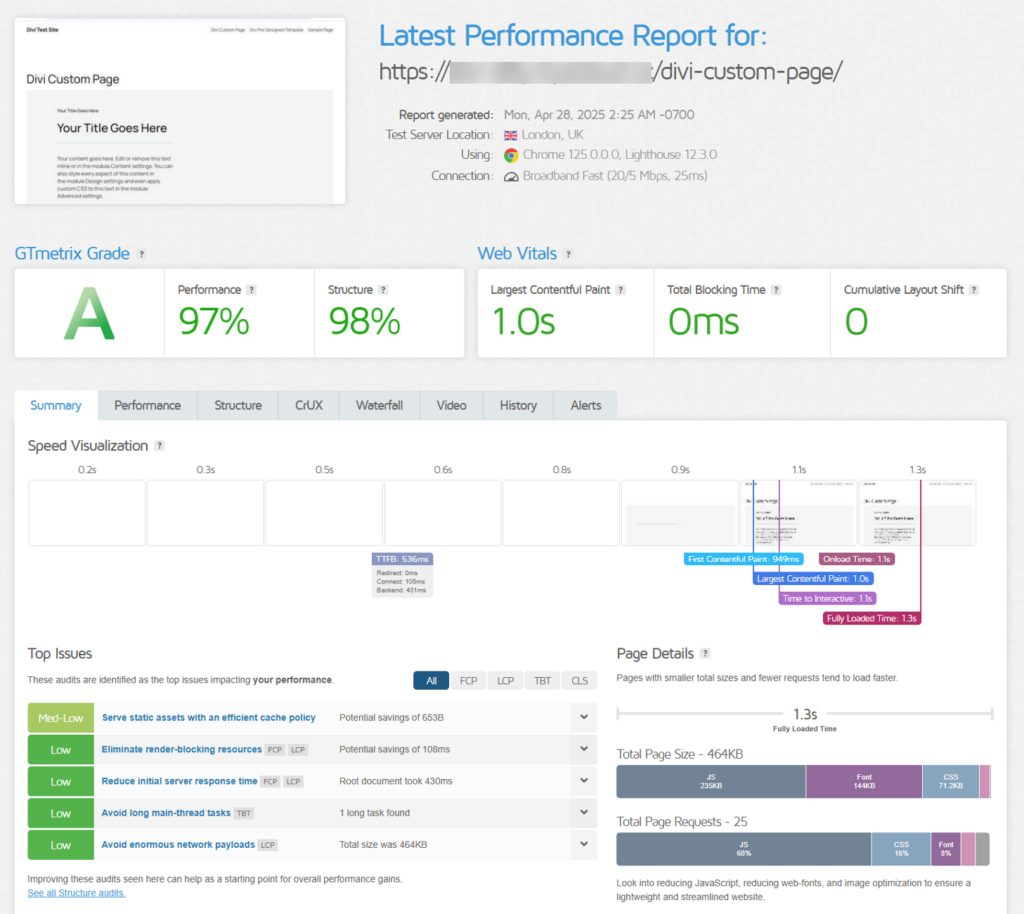Select the All issues filter button
Viewport: 1024px width, 914px height.
click(x=431, y=680)
